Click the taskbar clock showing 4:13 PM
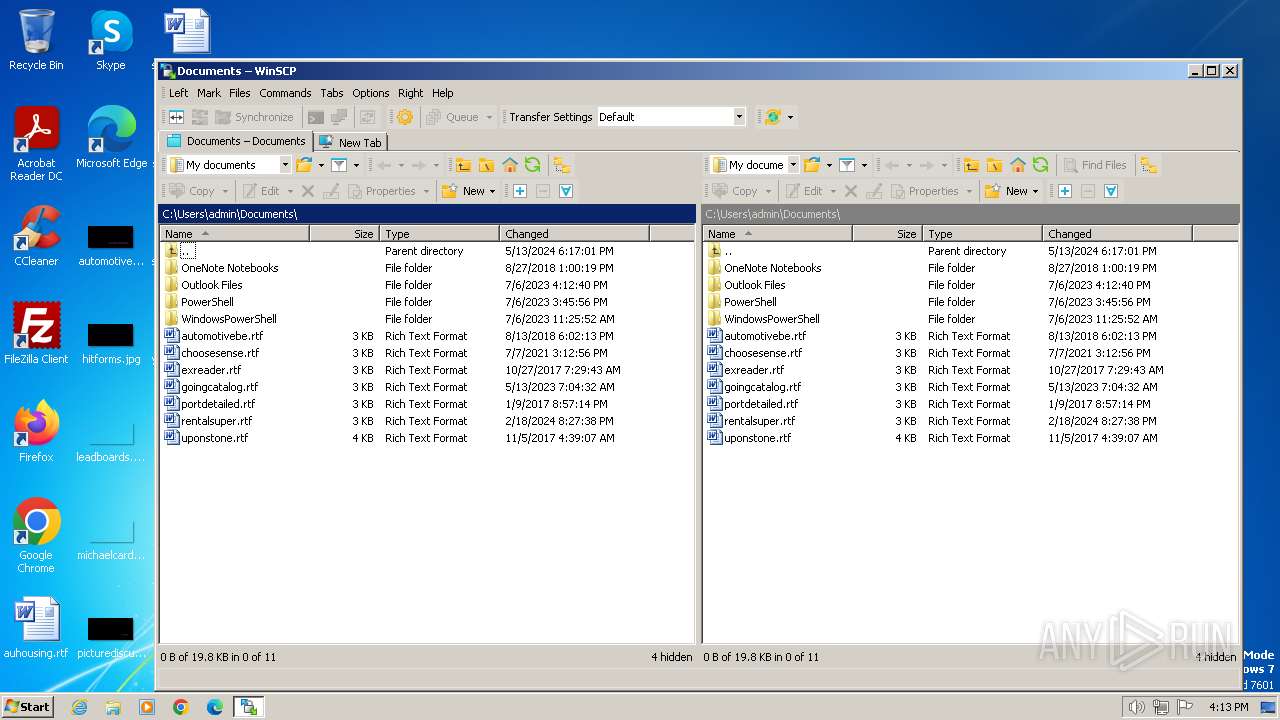Screen dimensions: 1280x720 pos(1228,707)
